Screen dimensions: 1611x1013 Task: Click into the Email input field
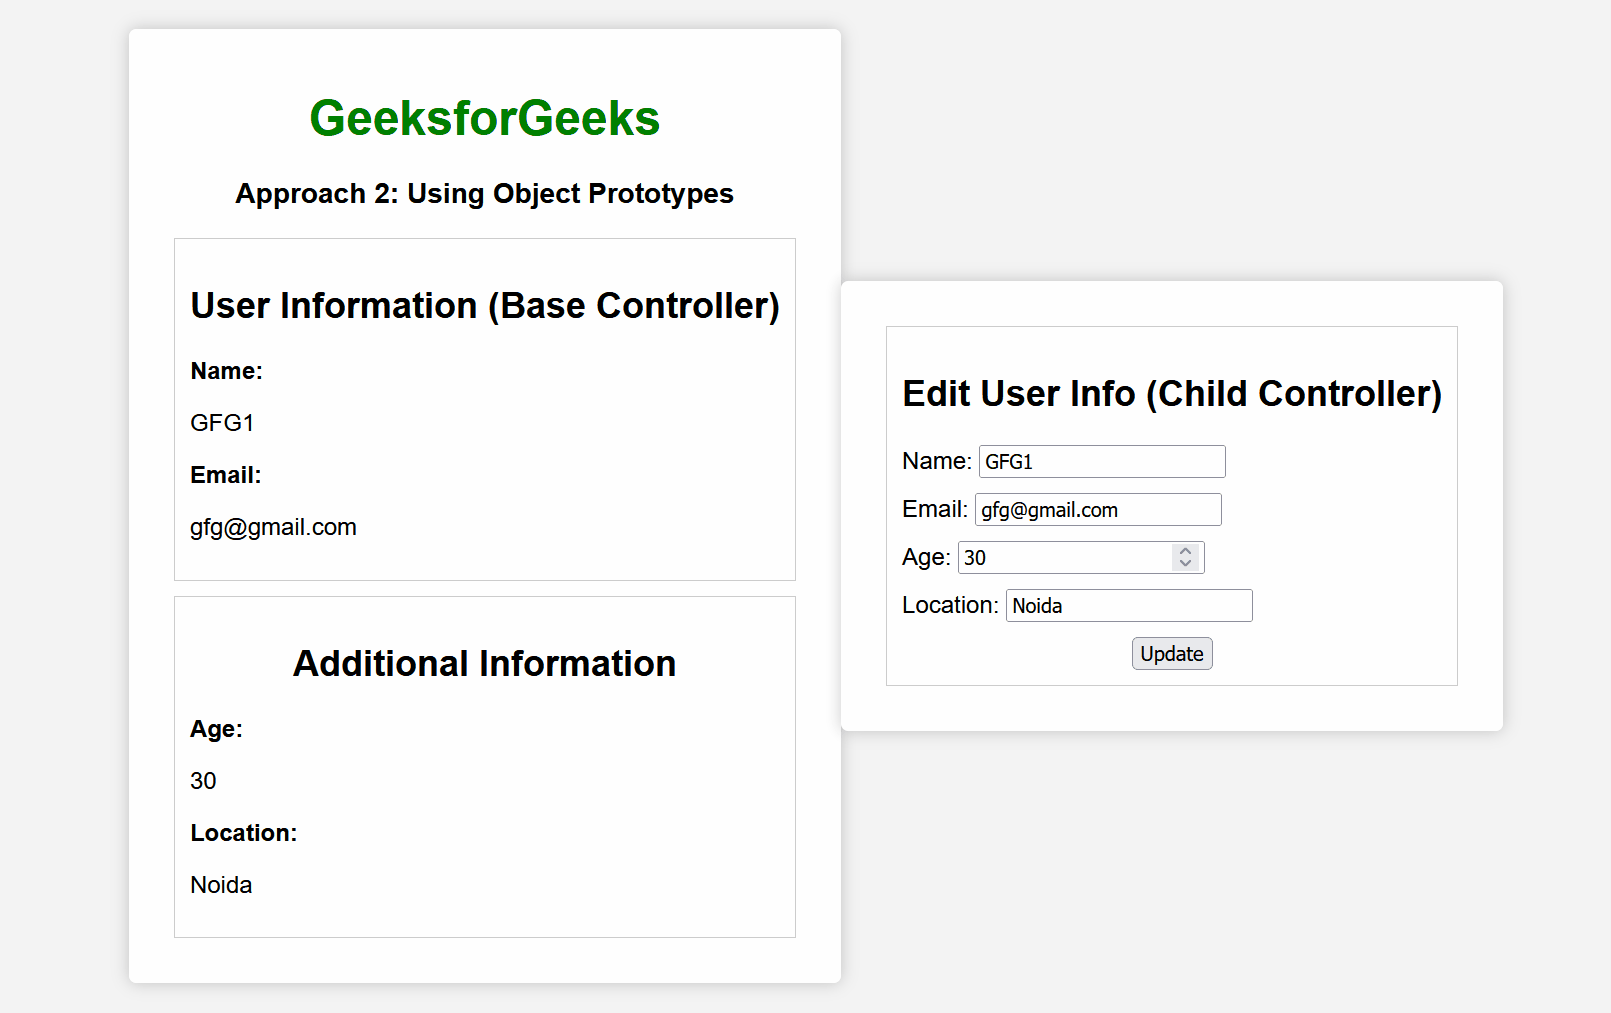[x=1097, y=510]
